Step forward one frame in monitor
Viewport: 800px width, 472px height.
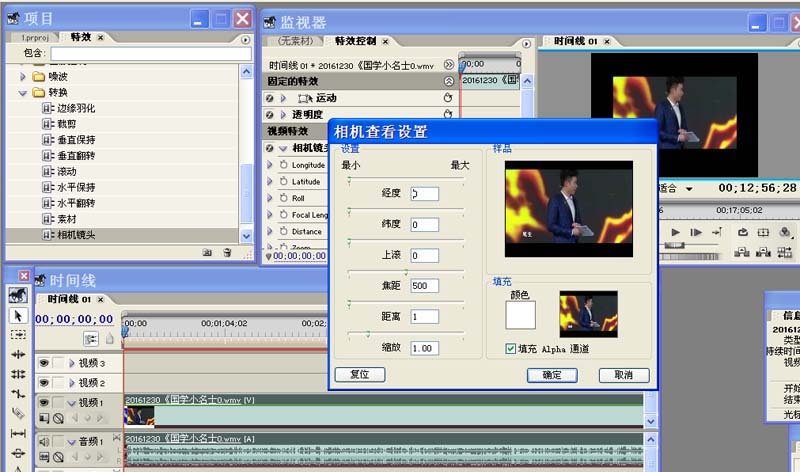point(696,232)
